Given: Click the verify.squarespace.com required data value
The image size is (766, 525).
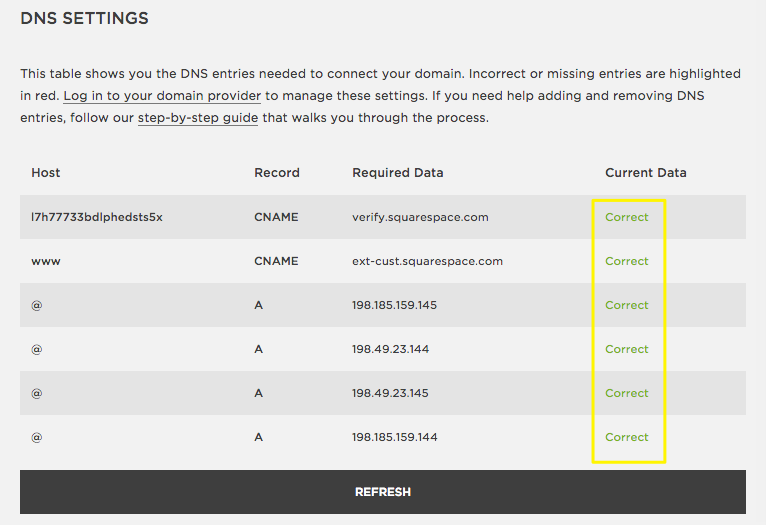Looking at the screenshot, I should (x=420, y=217).
